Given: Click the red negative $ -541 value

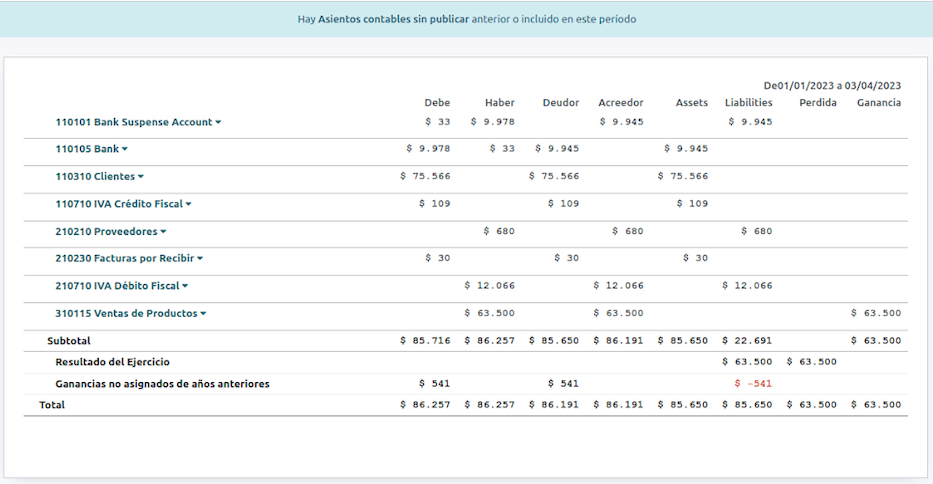Looking at the screenshot, I should 753,384.
